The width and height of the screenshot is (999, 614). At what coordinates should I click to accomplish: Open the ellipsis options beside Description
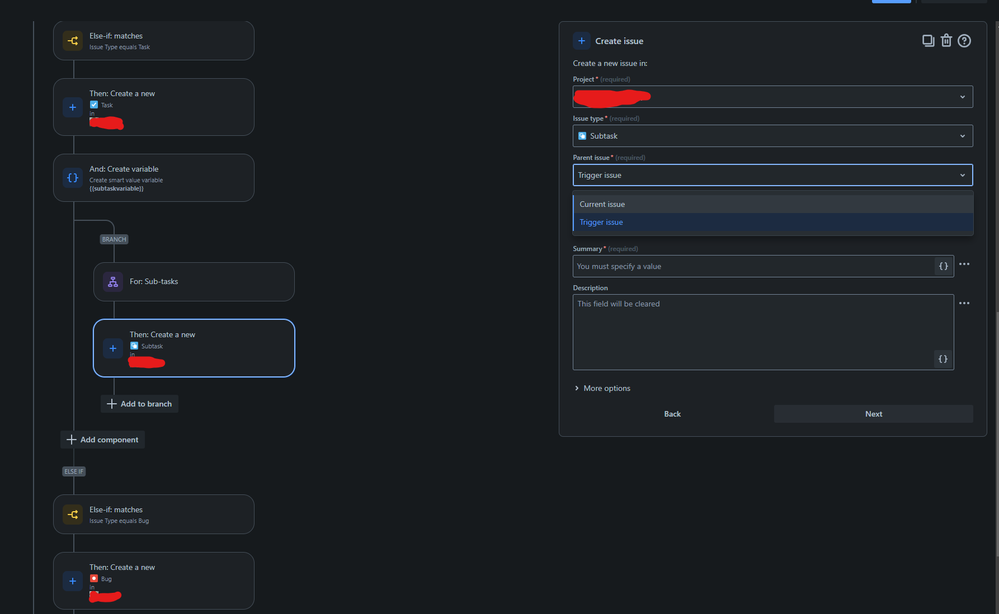963,302
